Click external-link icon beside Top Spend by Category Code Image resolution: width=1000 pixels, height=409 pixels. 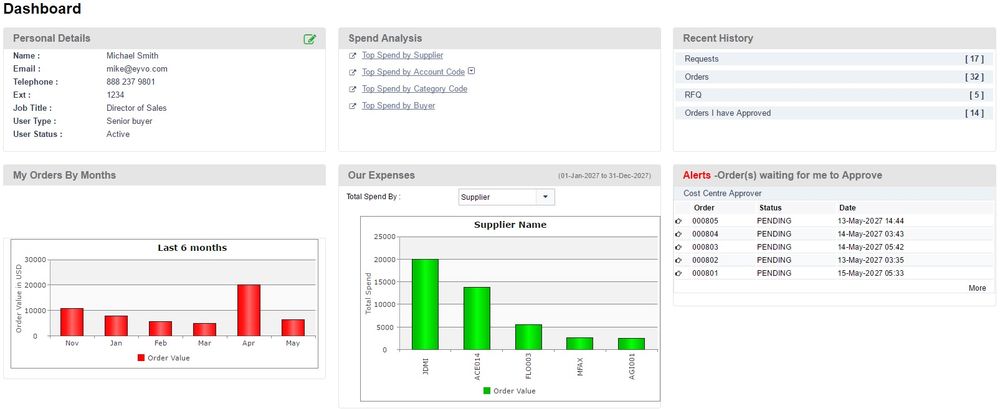[353, 90]
